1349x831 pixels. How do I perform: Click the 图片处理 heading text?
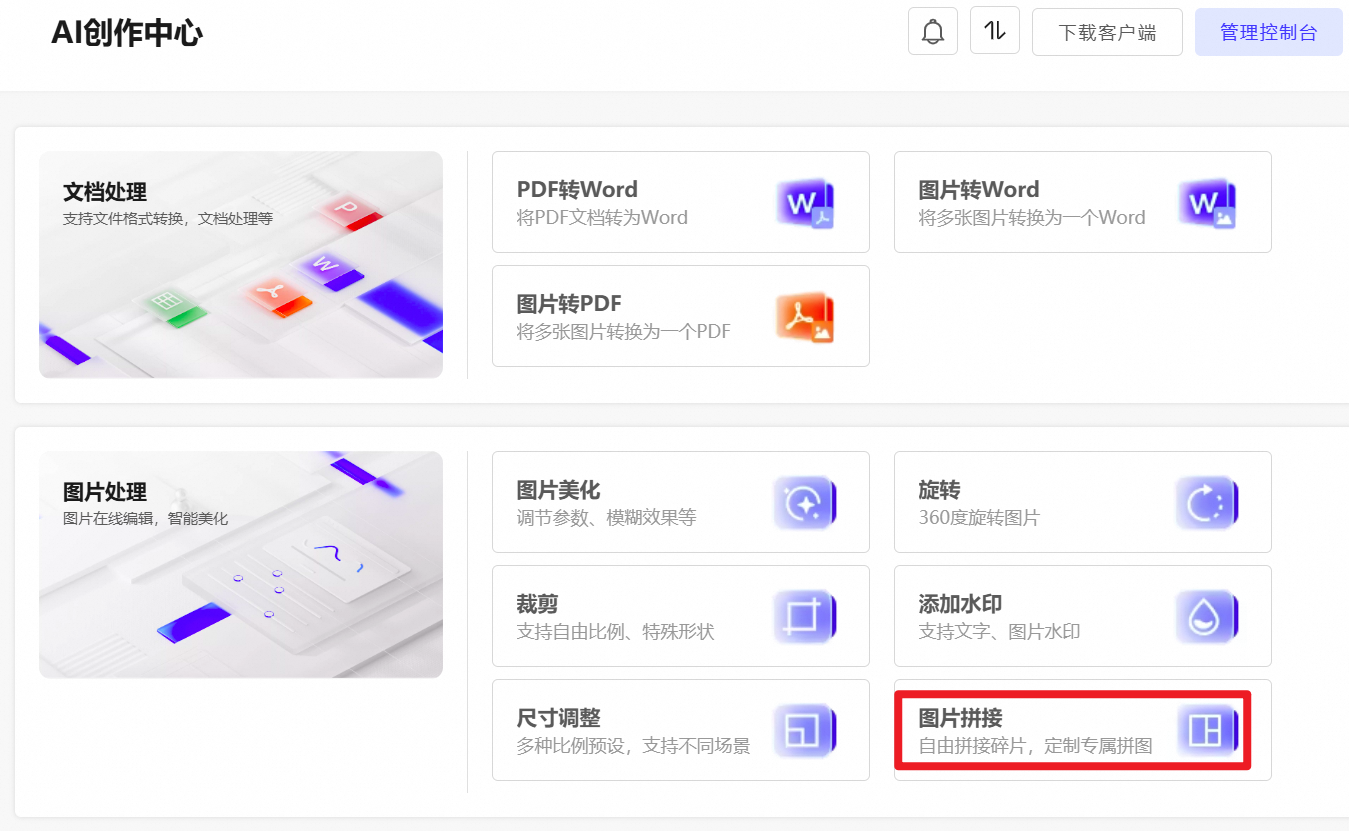click(x=105, y=492)
